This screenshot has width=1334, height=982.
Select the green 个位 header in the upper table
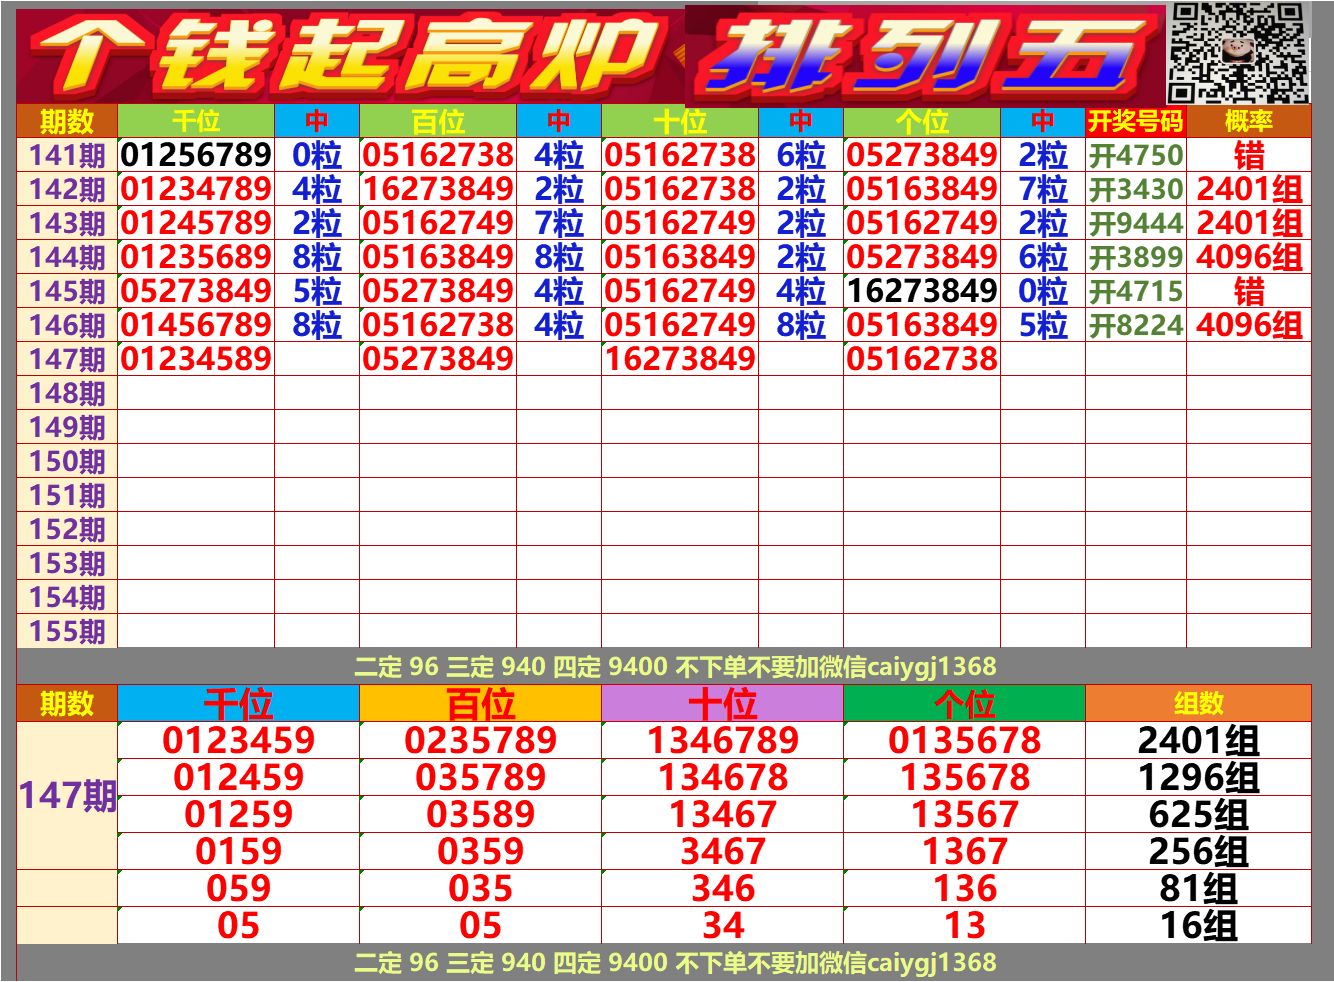(922, 121)
